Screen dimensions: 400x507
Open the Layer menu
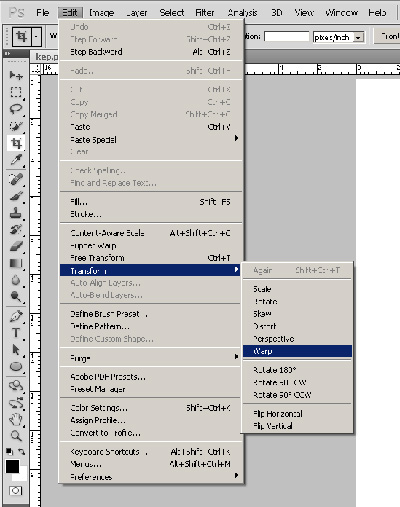coord(137,13)
